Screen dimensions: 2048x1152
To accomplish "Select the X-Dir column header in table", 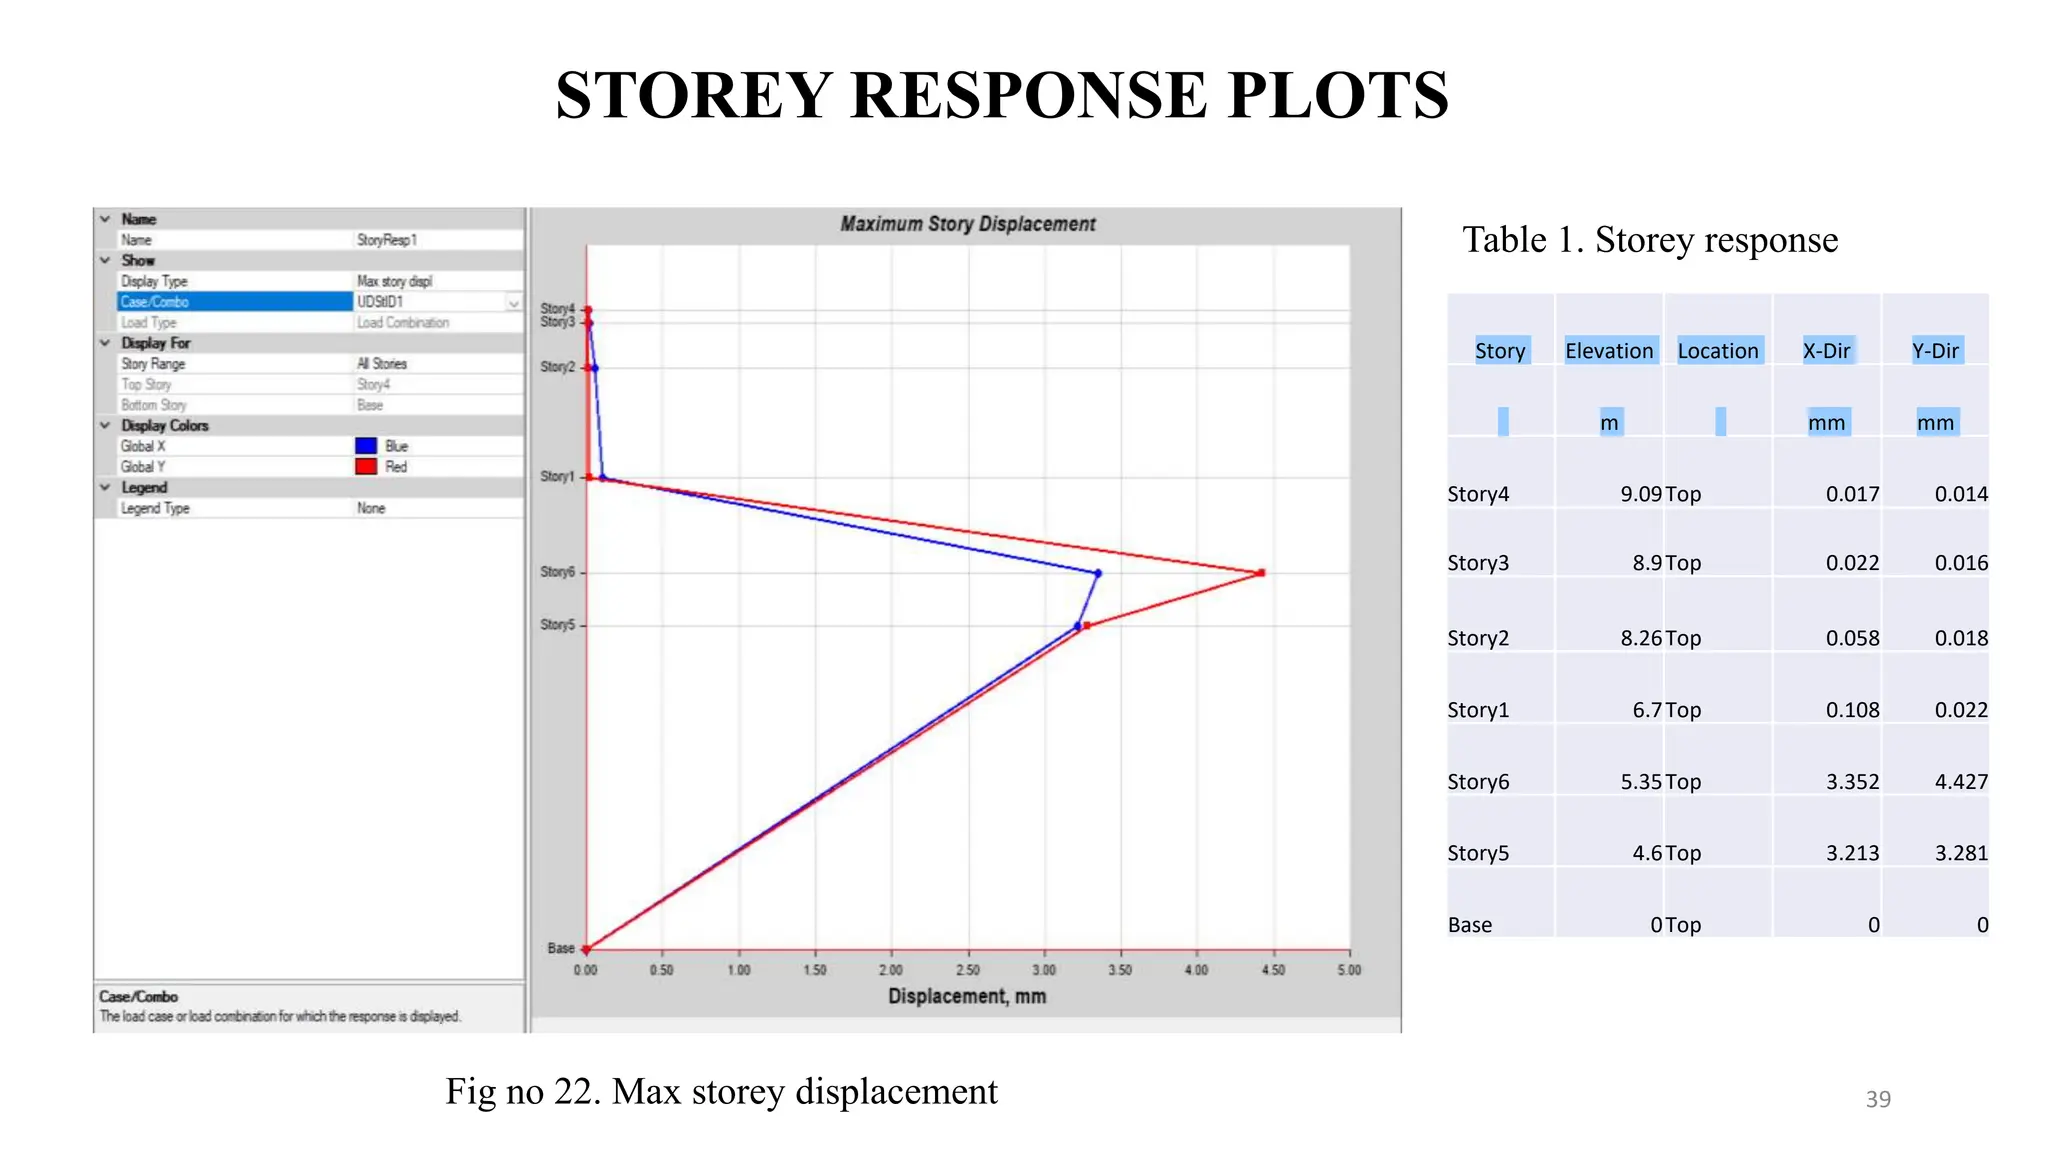I will (1826, 351).
